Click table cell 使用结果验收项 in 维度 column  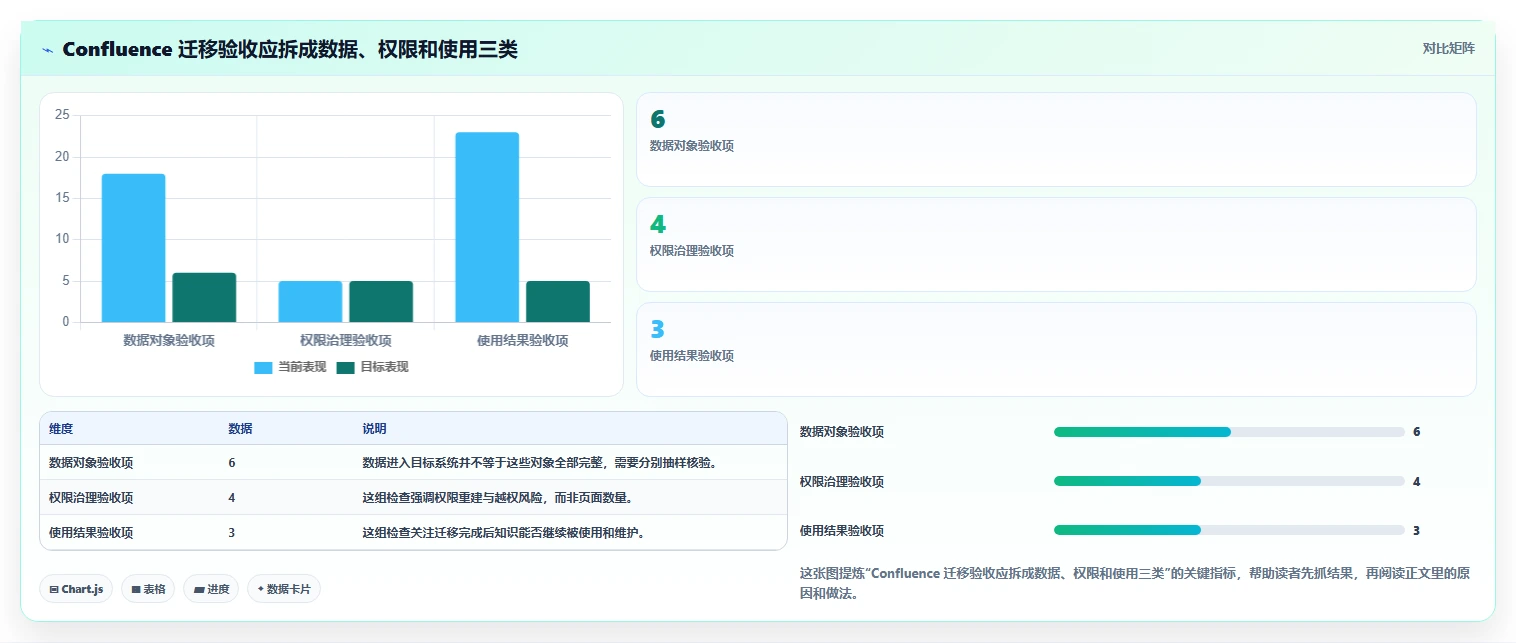(x=91, y=533)
